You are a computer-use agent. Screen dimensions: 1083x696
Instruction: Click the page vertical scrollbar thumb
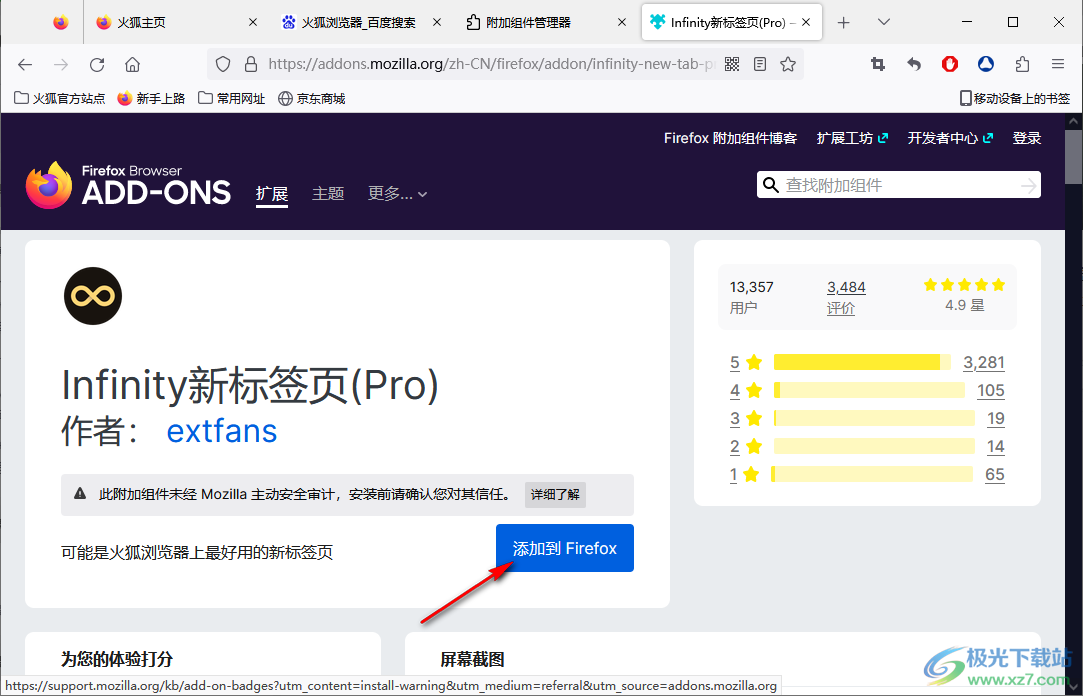(1073, 156)
